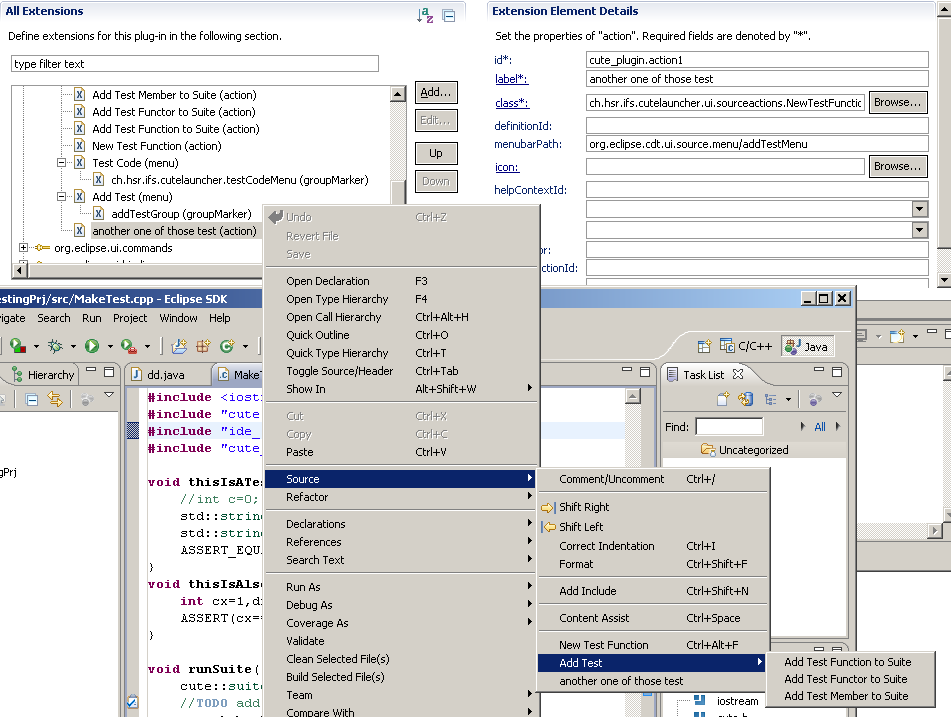
Task: Open the Task List view menu triangle
Action: (x=837, y=395)
